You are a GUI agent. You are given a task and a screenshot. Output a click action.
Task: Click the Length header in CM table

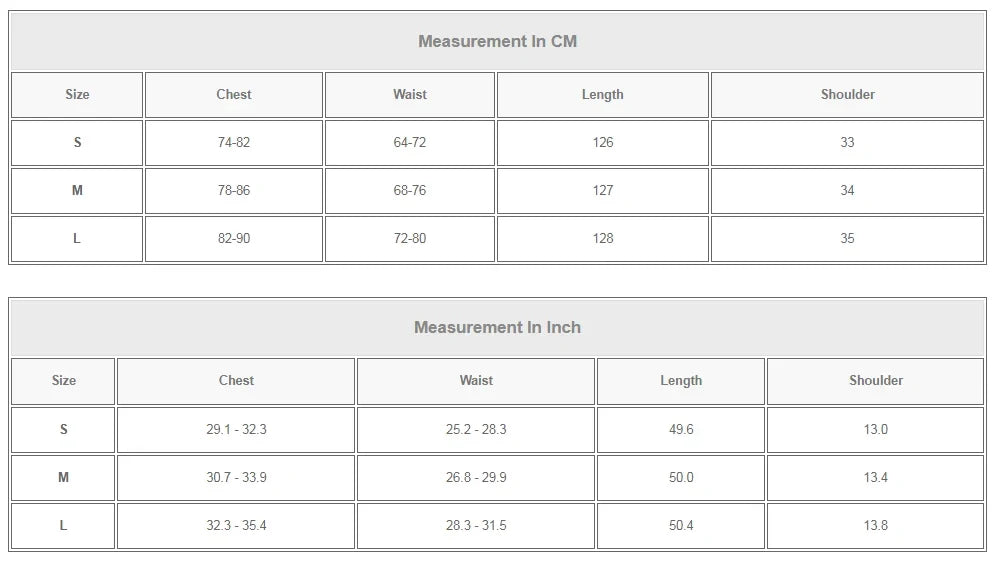pos(603,95)
